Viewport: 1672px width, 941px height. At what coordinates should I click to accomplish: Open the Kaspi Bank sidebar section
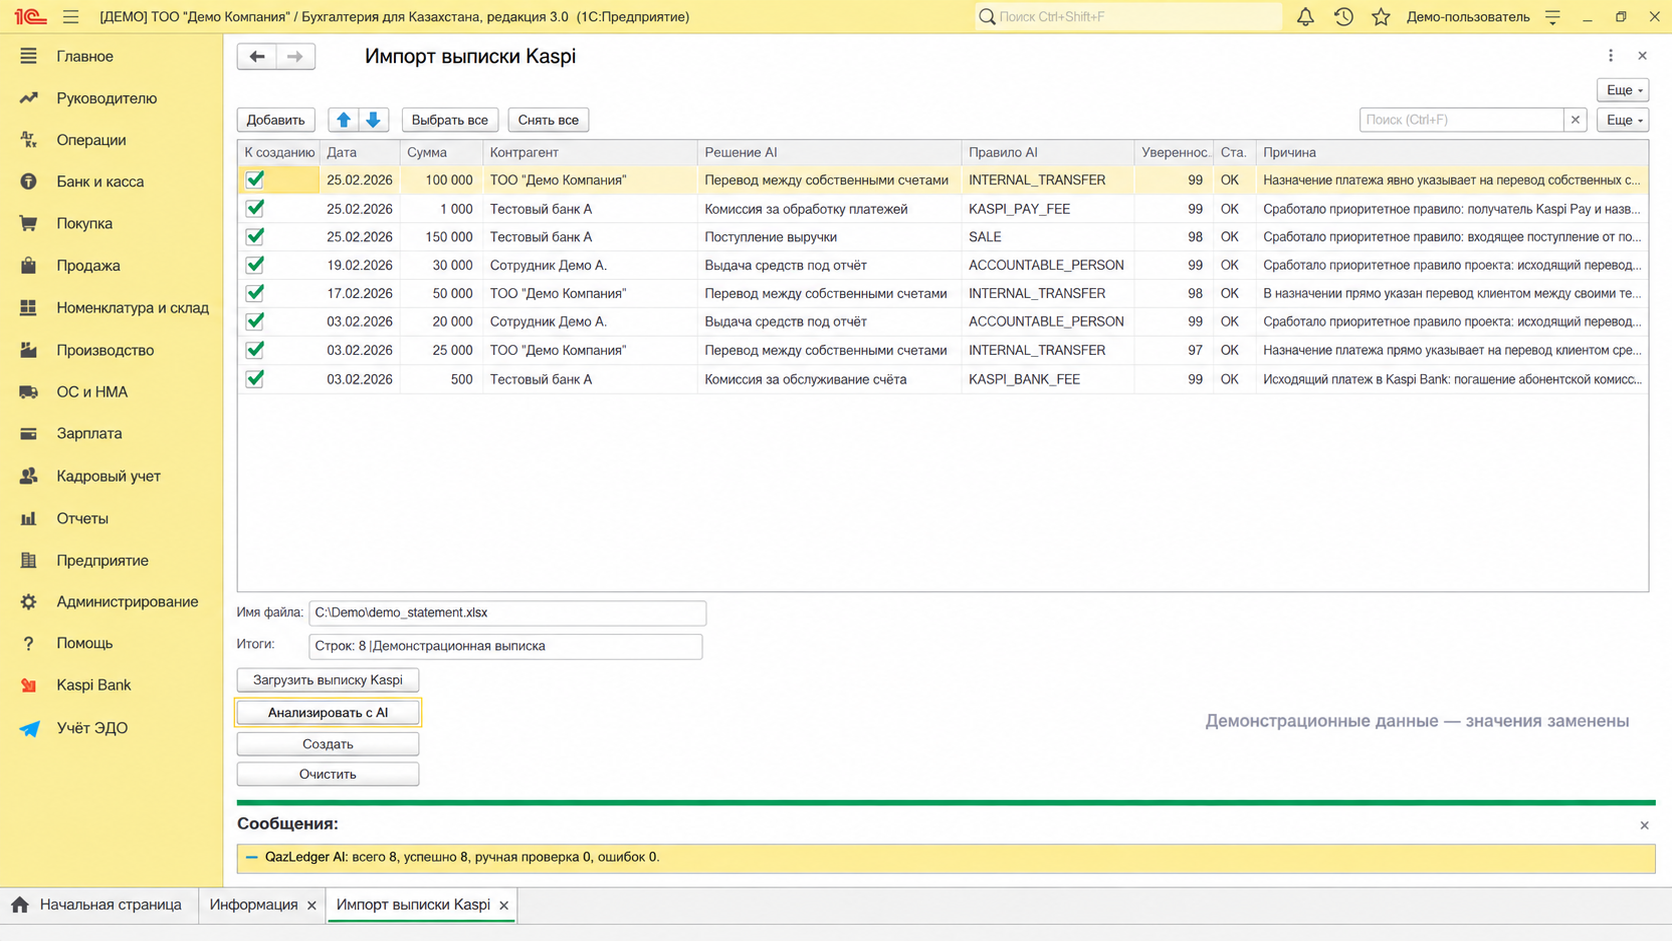[x=93, y=685]
